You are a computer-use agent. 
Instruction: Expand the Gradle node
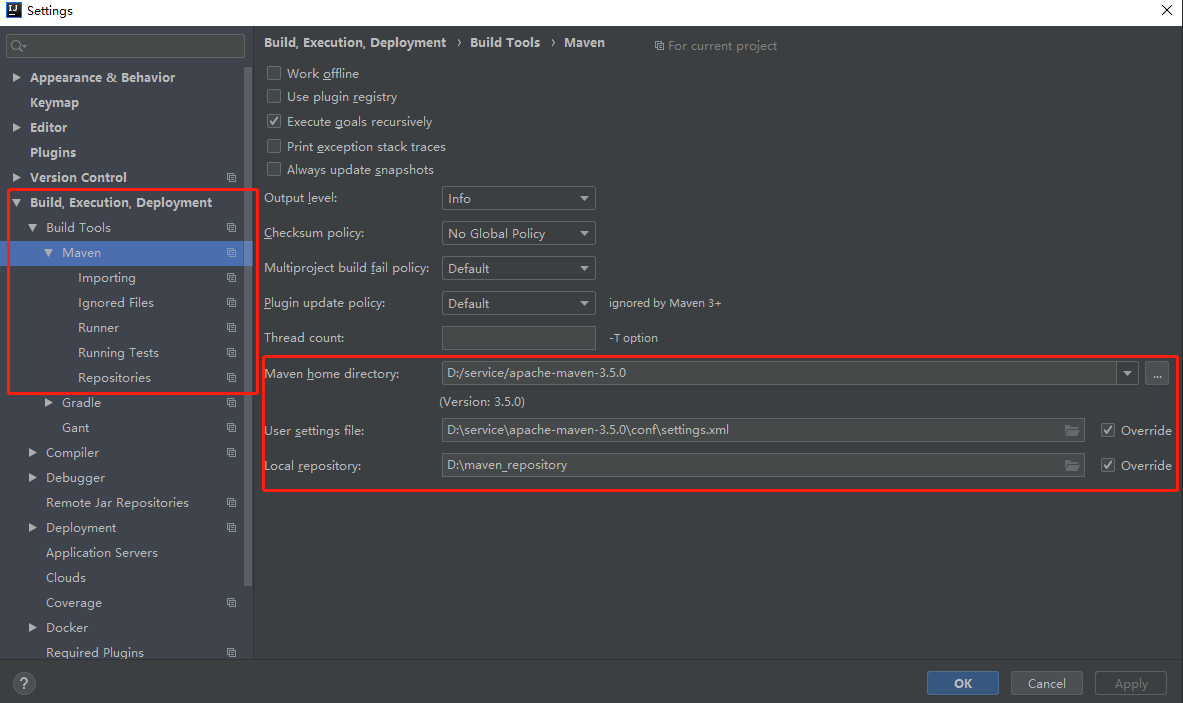pos(48,403)
